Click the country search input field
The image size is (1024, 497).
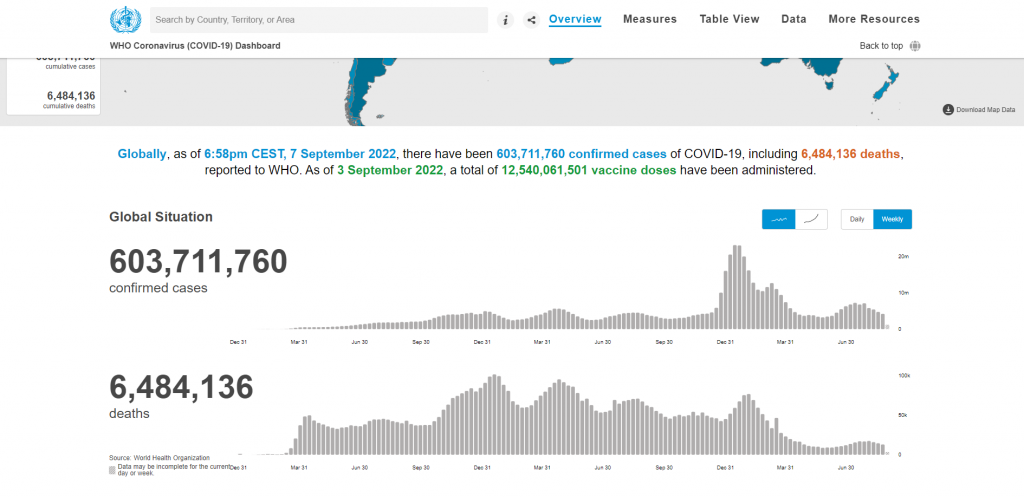click(318, 20)
